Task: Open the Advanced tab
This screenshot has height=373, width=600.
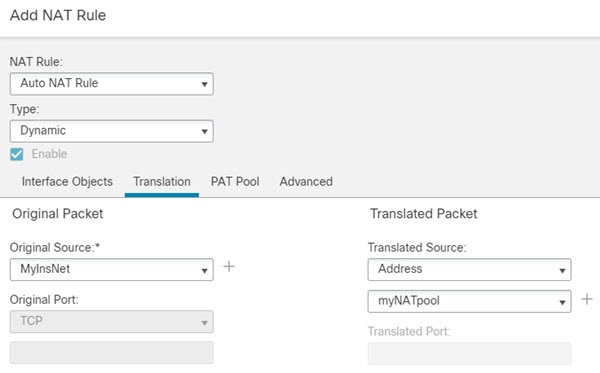Action: [306, 182]
